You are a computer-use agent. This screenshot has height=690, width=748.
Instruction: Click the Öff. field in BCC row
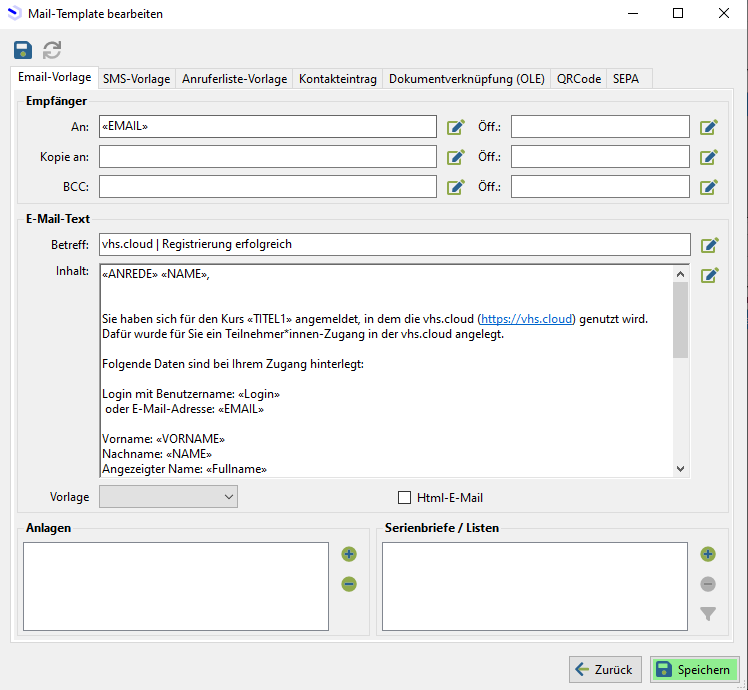[600, 187]
